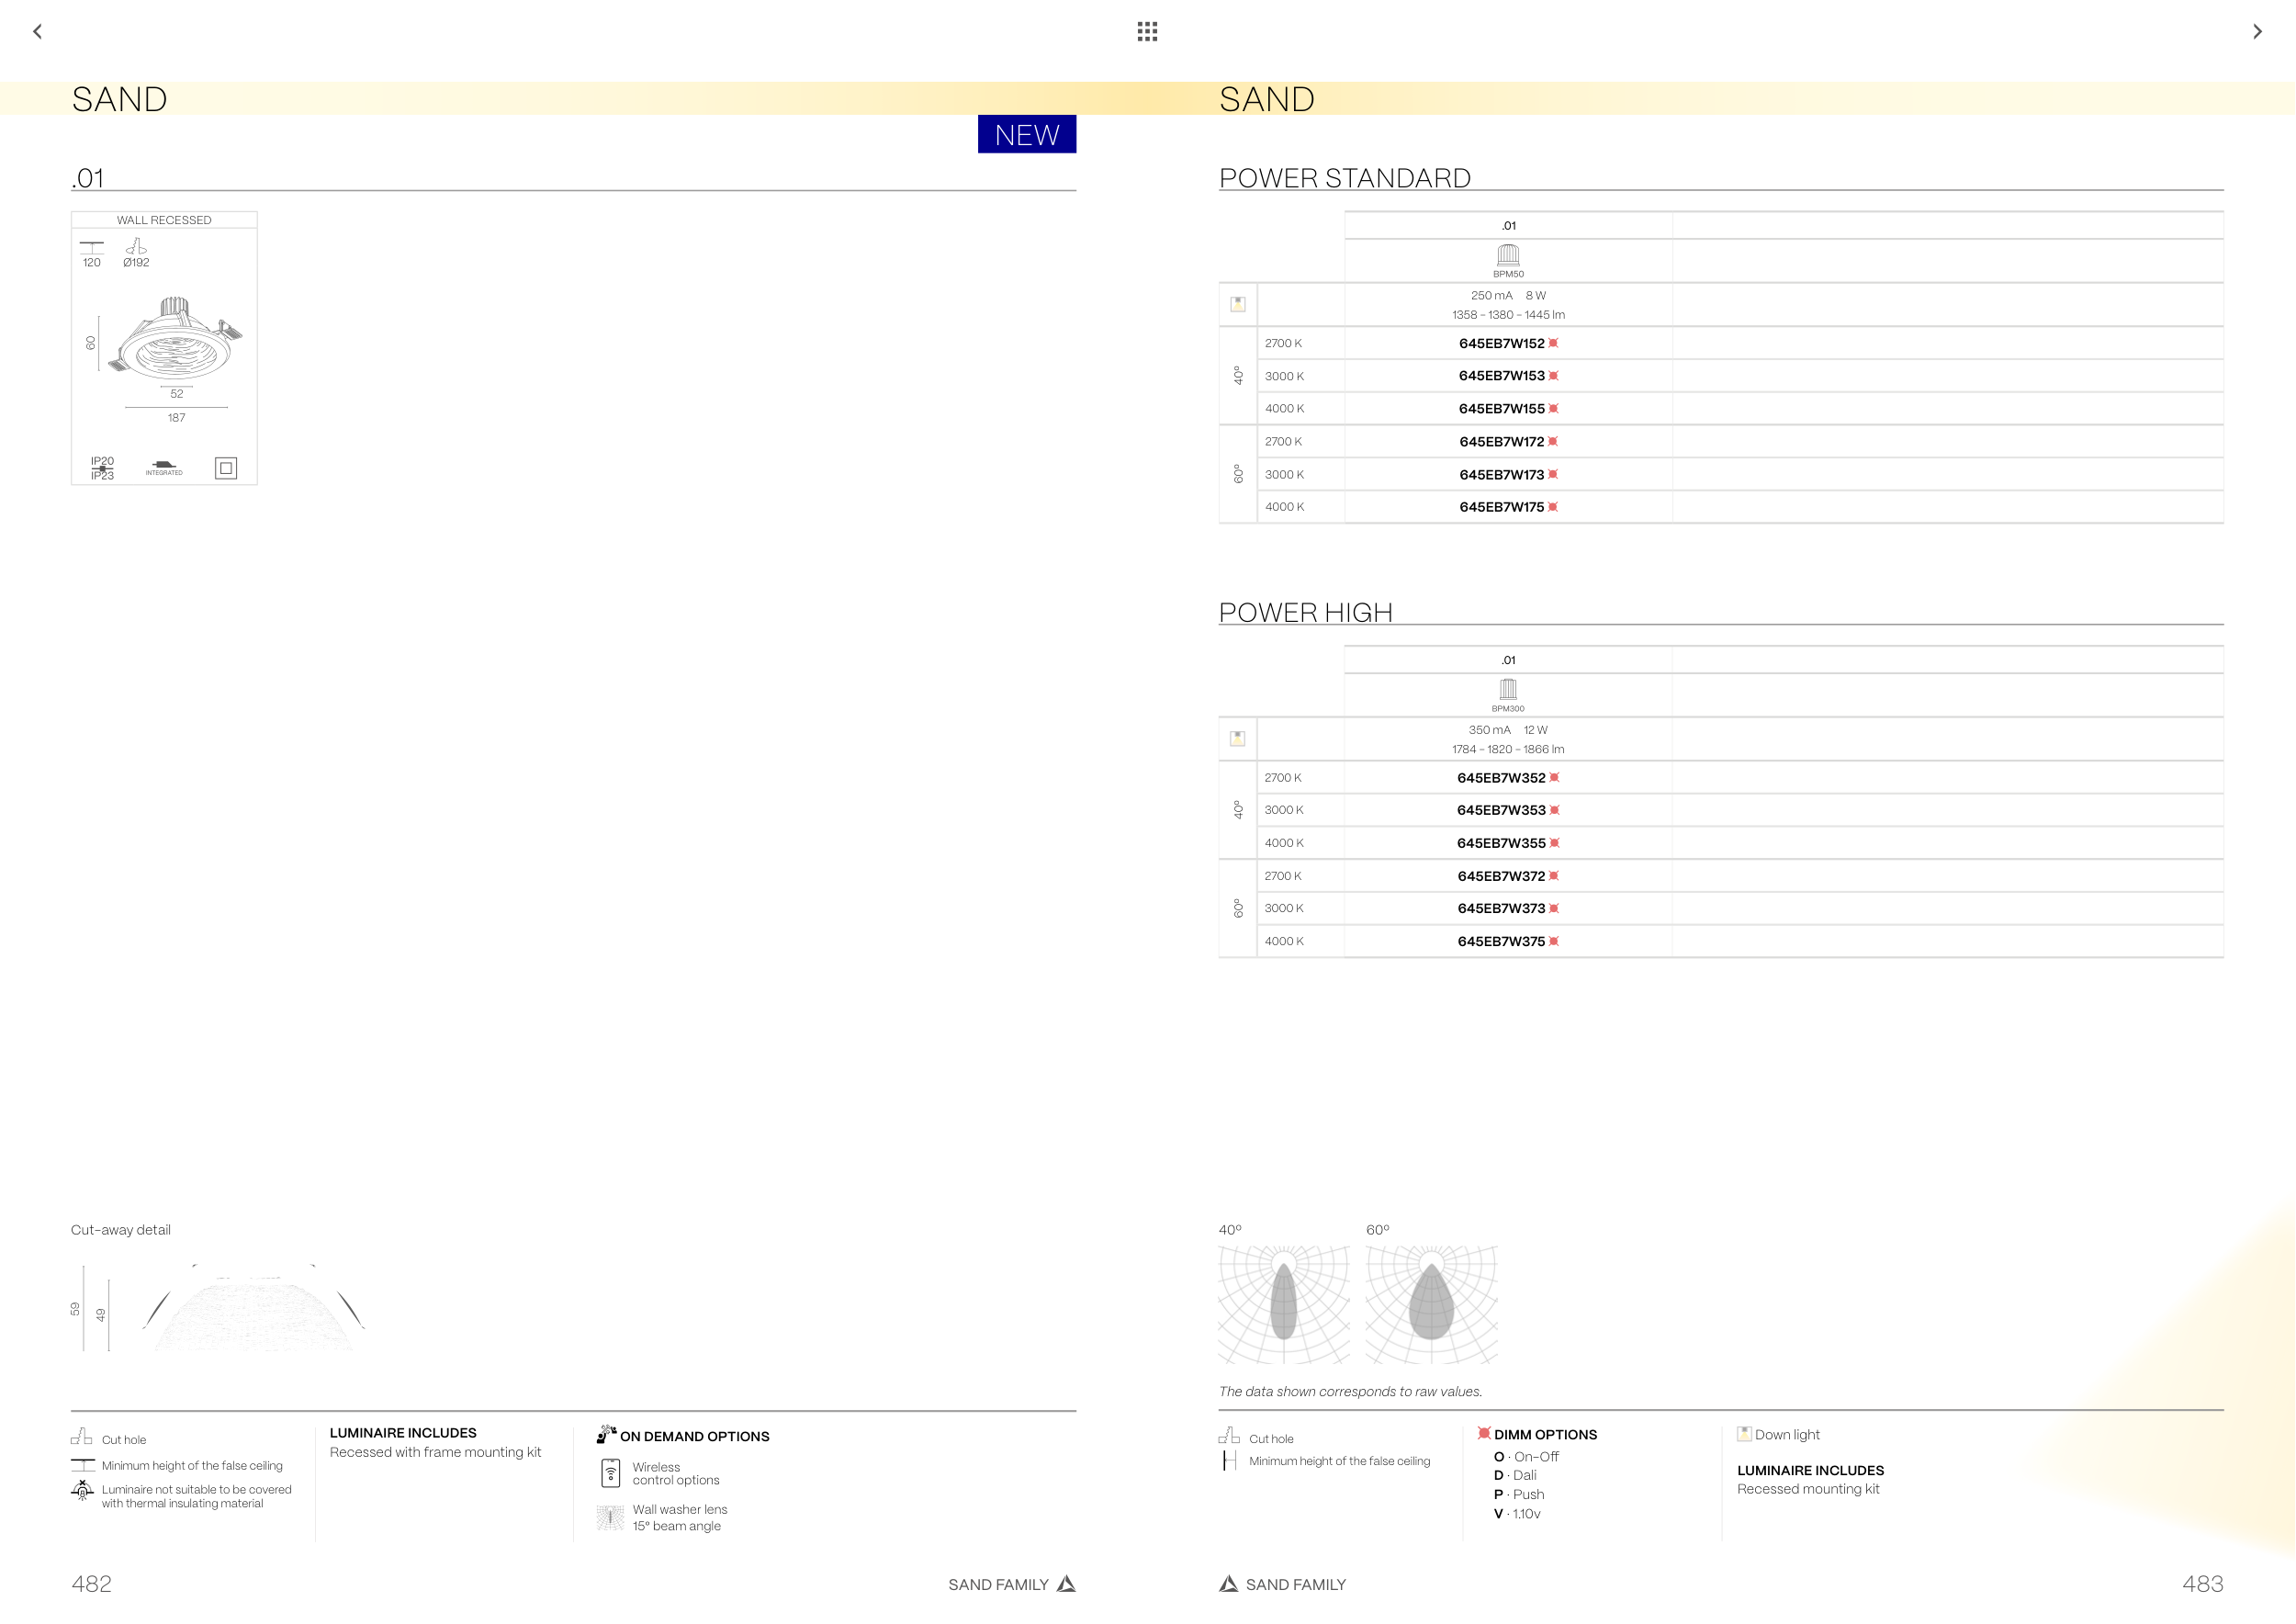The image size is (2296, 1624).
Task: Click the red DIMM OPTIONS star icon
Action: point(1484,1433)
